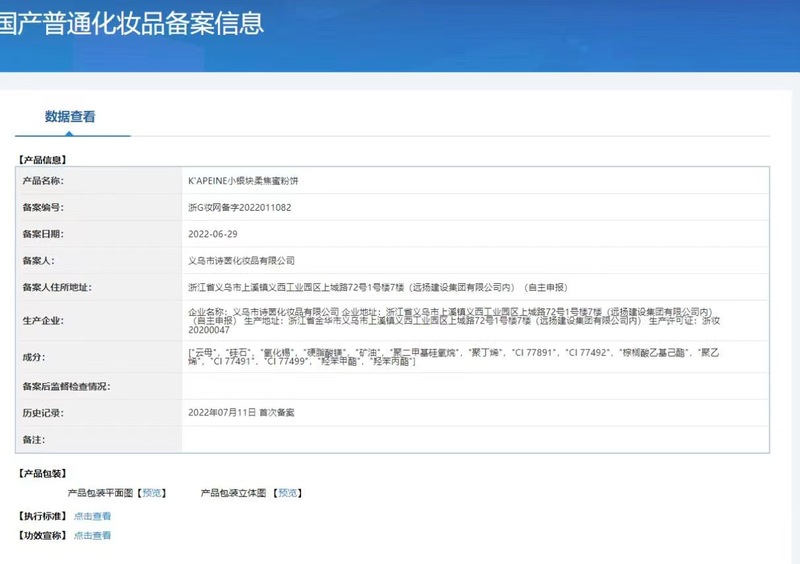Select the 备案人住所地址 address value
Viewport: 800px width, 564px height.
[x=378, y=287]
